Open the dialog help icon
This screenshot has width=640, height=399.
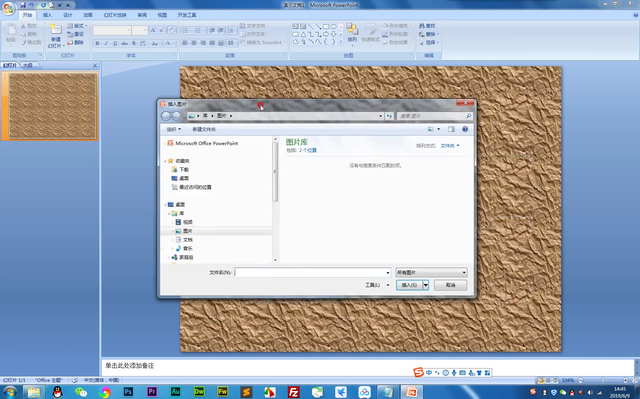(465, 129)
